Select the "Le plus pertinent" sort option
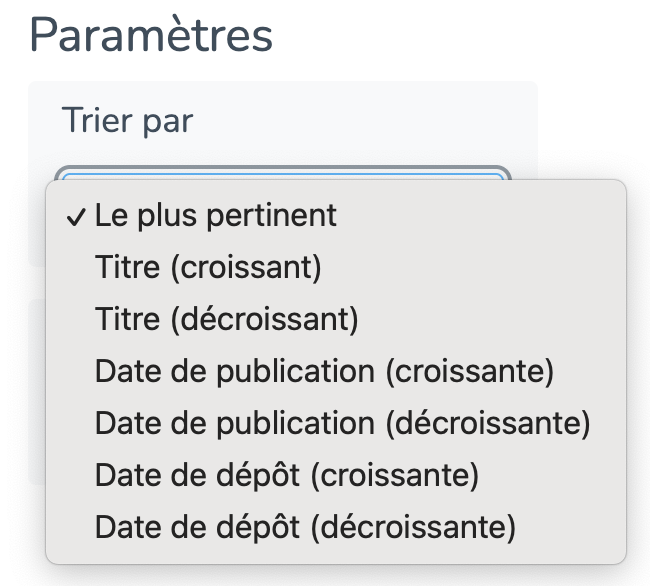650x586 pixels. coord(215,215)
